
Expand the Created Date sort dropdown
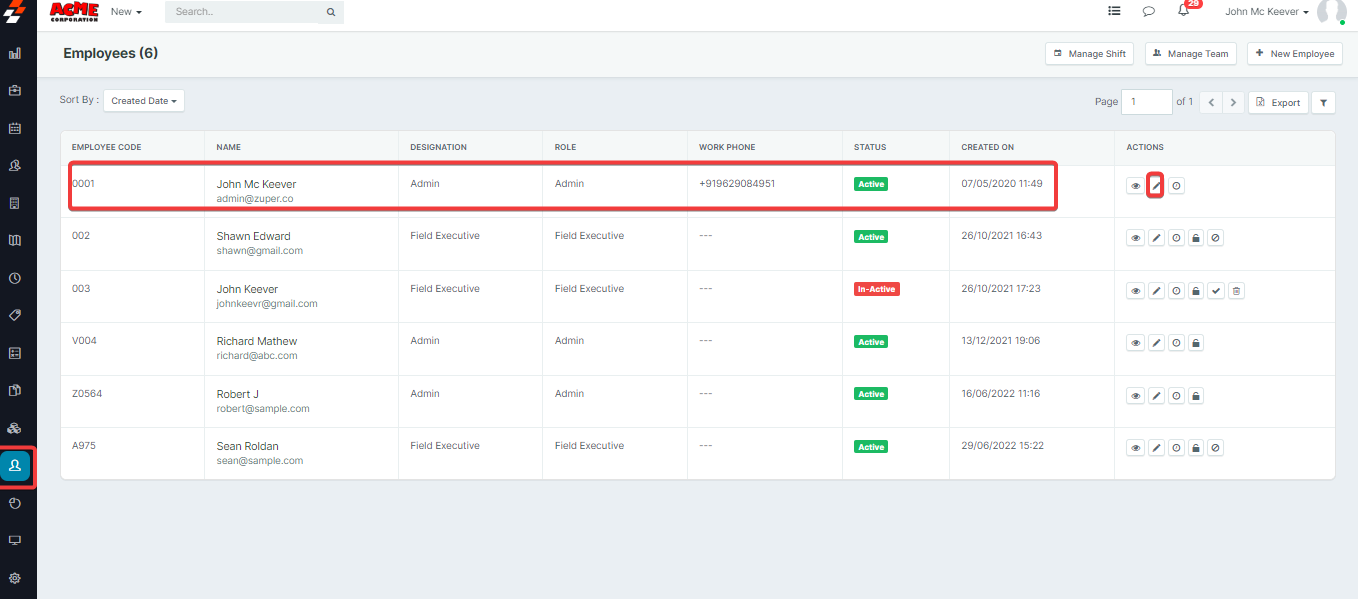(x=144, y=101)
